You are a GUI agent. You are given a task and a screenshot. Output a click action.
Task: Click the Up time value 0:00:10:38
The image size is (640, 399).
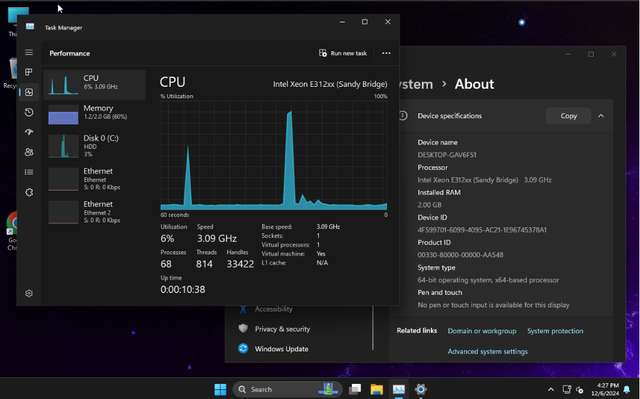[183, 290]
